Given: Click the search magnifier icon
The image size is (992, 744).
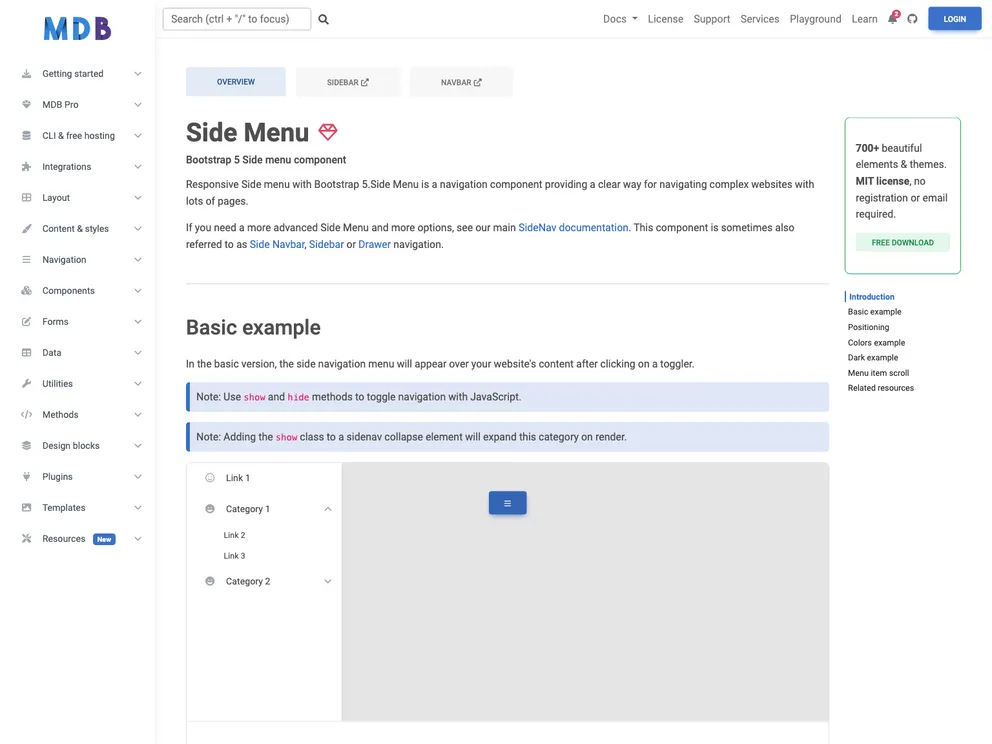Looking at the screenshot, I should point(322,18).
